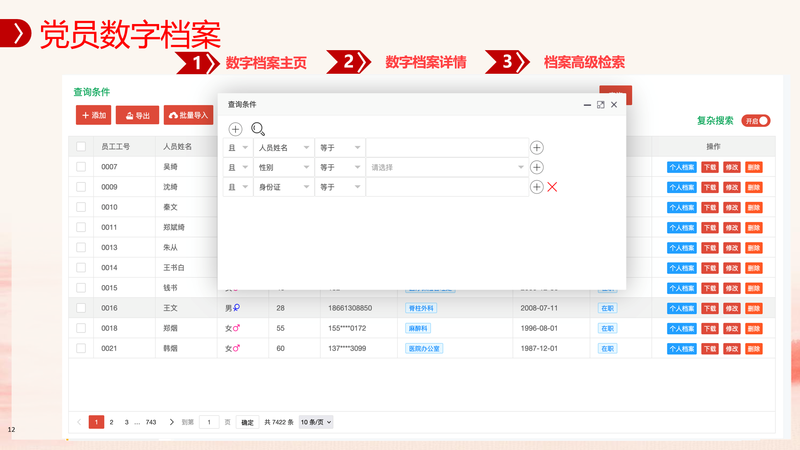Click the 批量导入 button
800x450 pixels.
(x=188, y=115)
